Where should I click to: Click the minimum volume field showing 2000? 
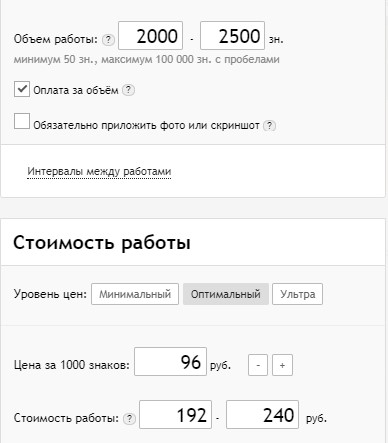pos(151,36)
